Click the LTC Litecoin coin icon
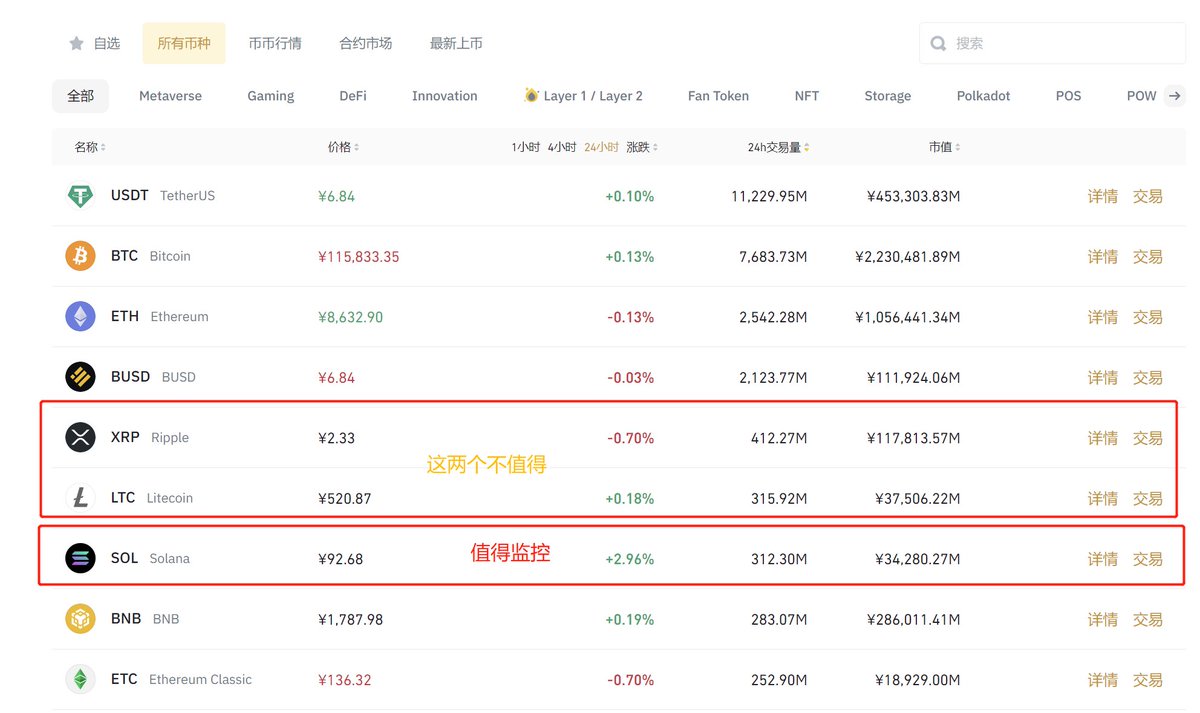Image resolution: width=1200 pixels, height=713 pixels. coord(80,498)
